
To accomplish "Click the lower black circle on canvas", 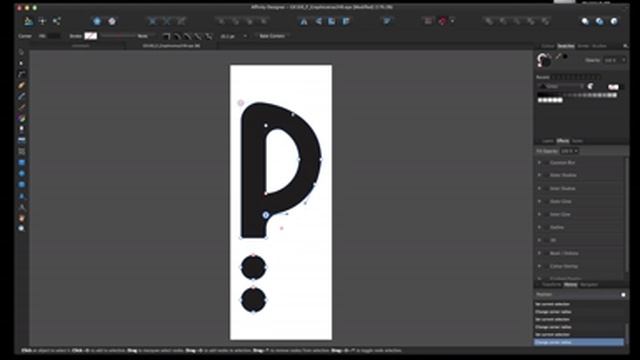I will point(253,300).
